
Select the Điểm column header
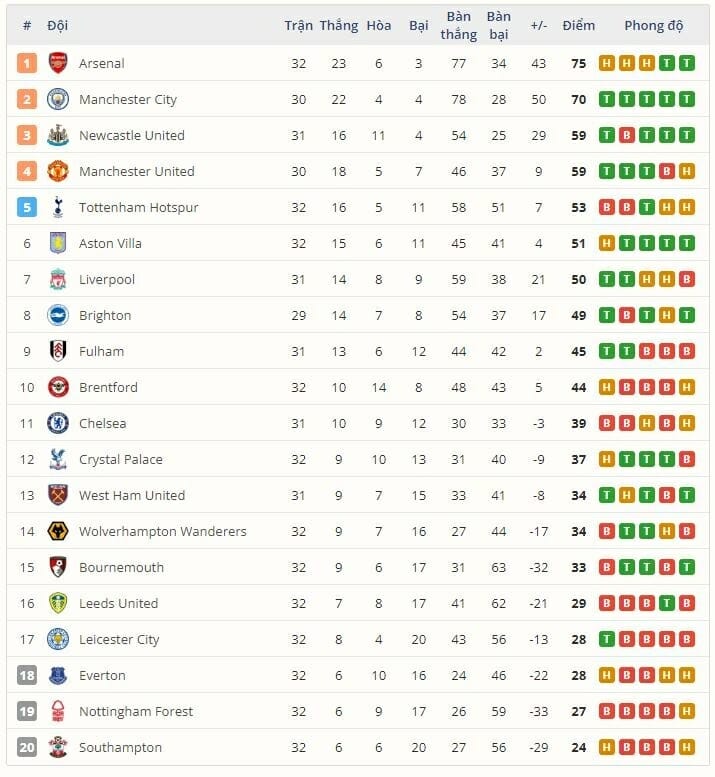[578, 25]
